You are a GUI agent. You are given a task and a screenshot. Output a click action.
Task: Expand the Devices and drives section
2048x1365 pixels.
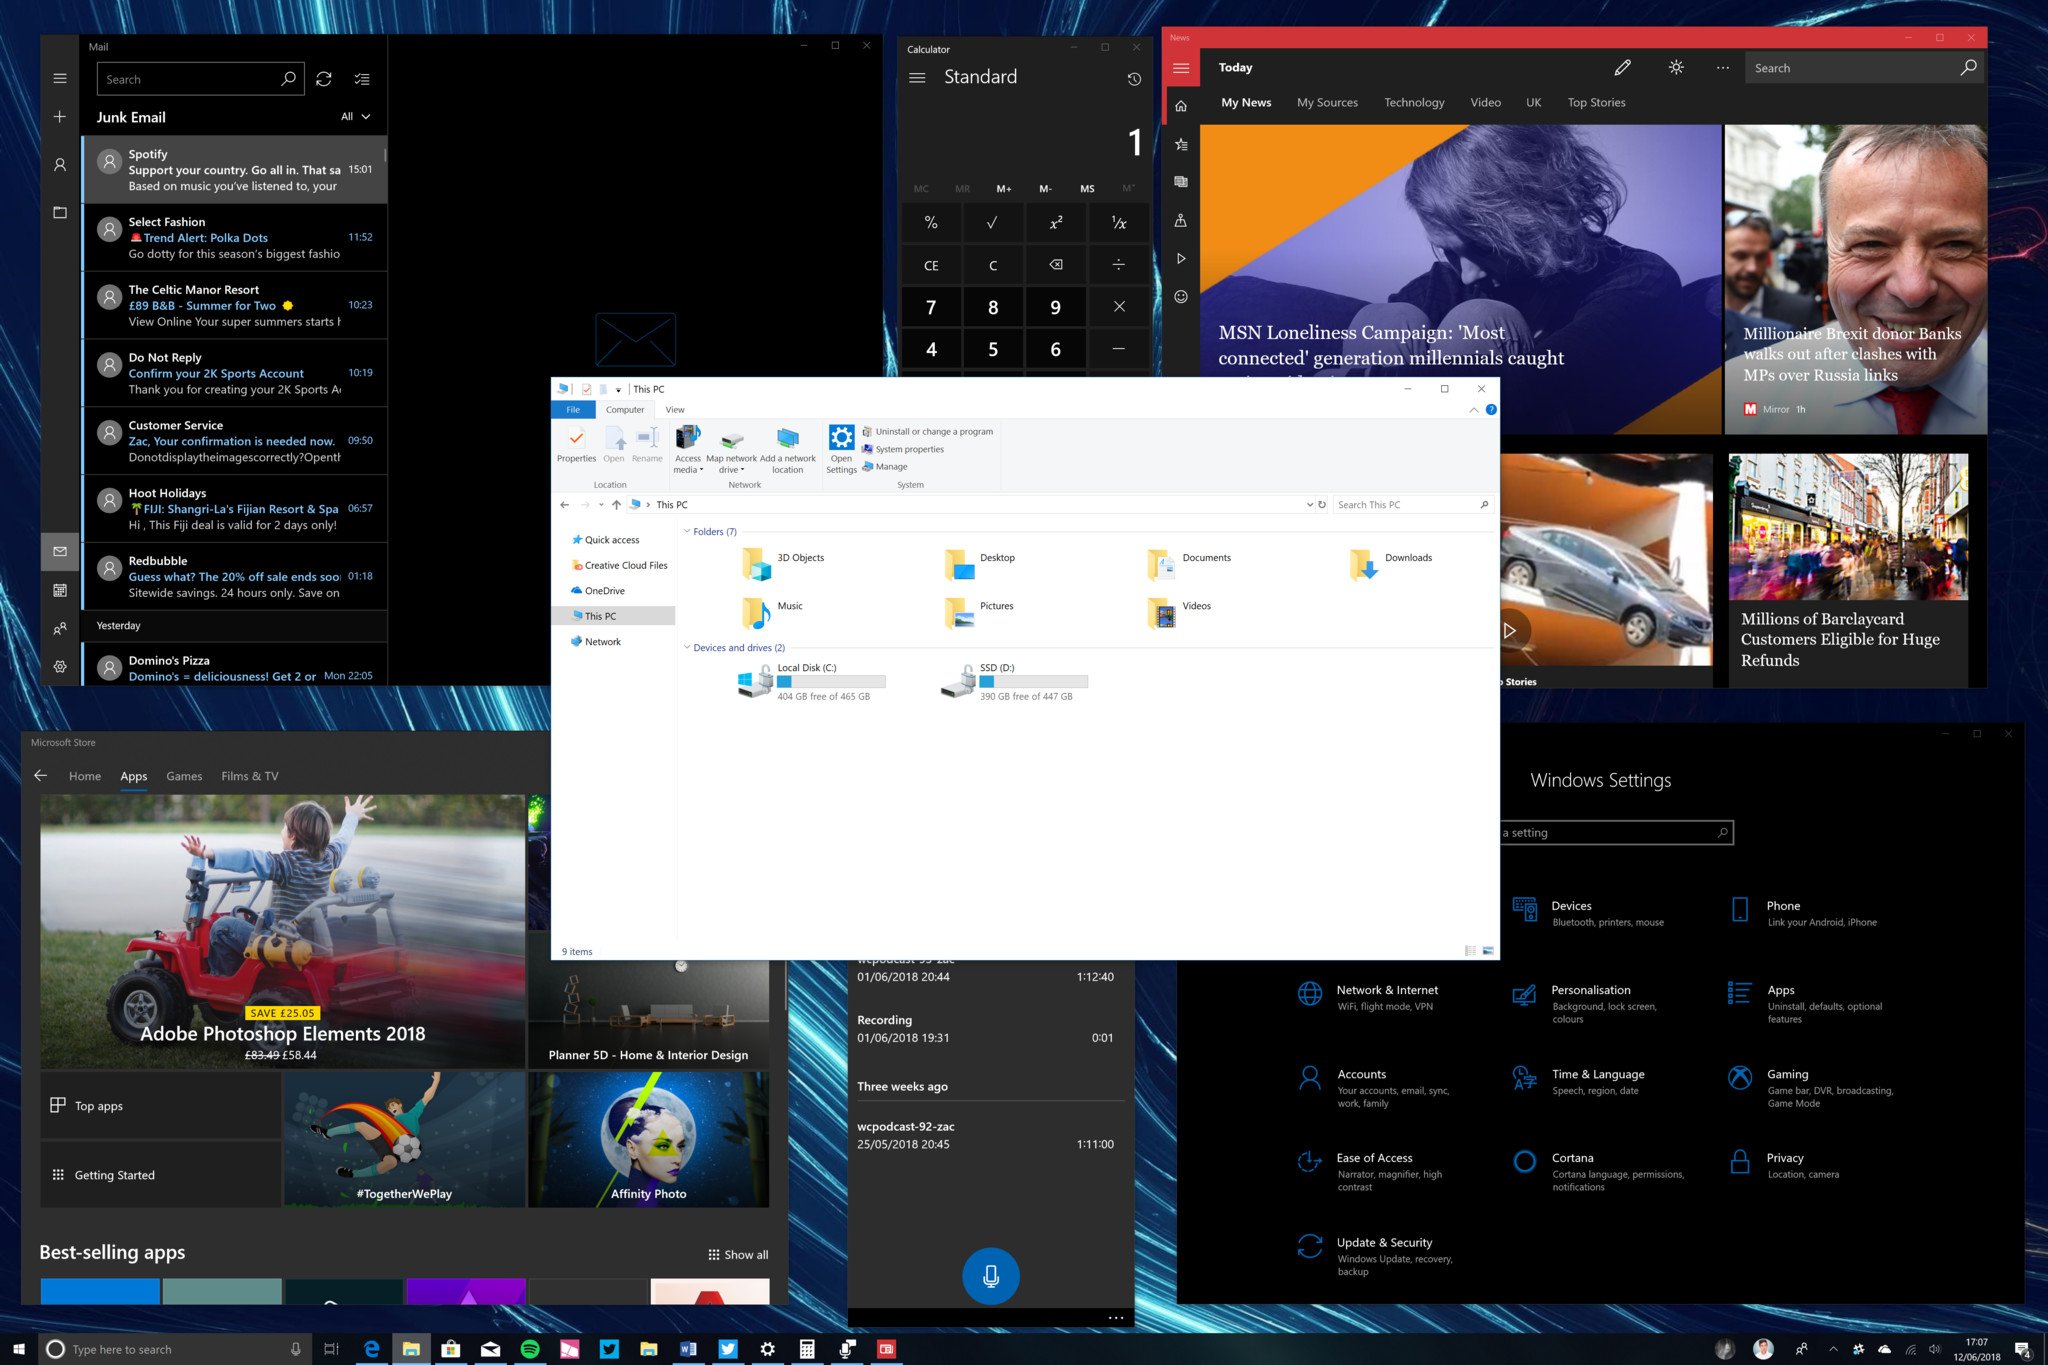[x=688, y=646]
